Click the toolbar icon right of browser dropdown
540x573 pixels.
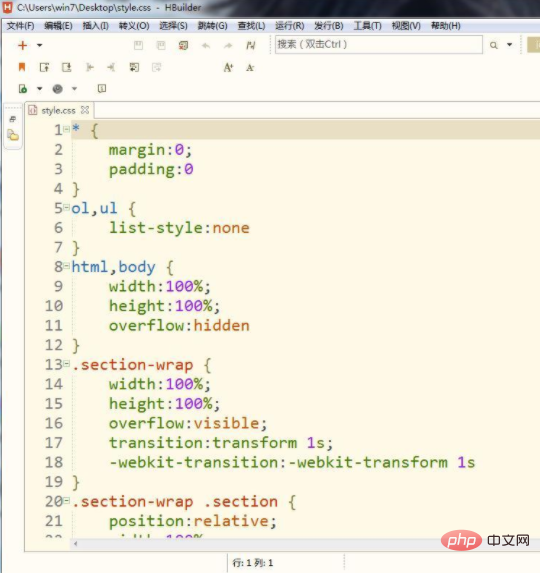coord(102,88)
